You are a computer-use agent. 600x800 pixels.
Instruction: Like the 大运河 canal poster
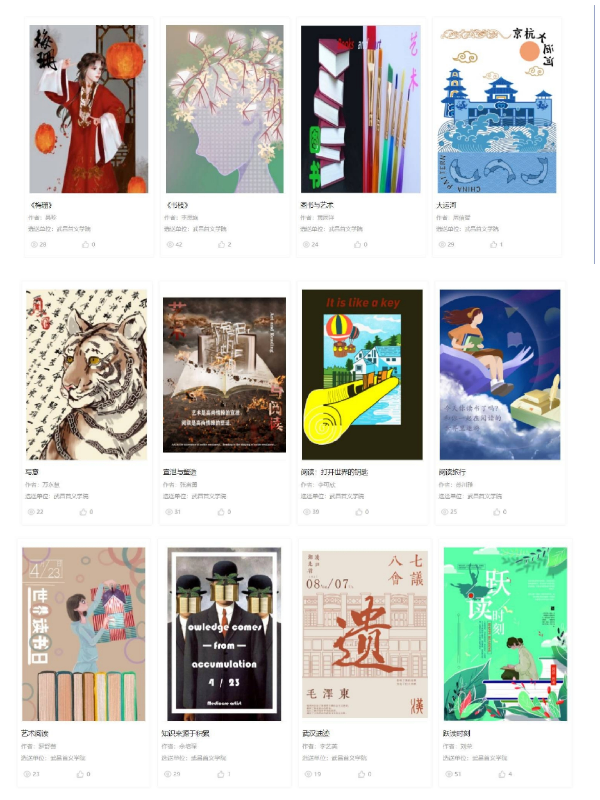pyautogui.click(x=493, y=244)
